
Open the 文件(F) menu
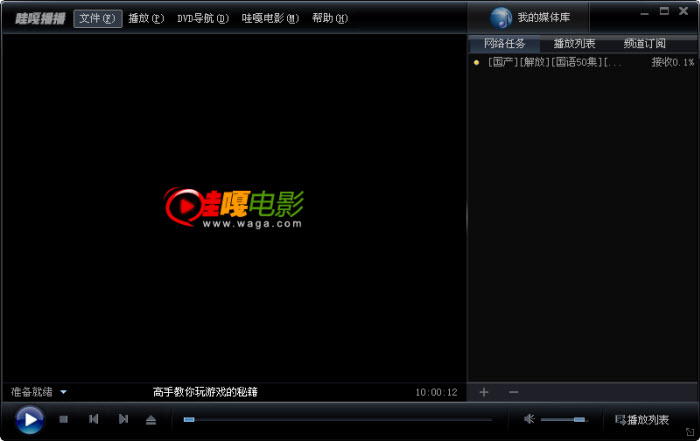98,18
